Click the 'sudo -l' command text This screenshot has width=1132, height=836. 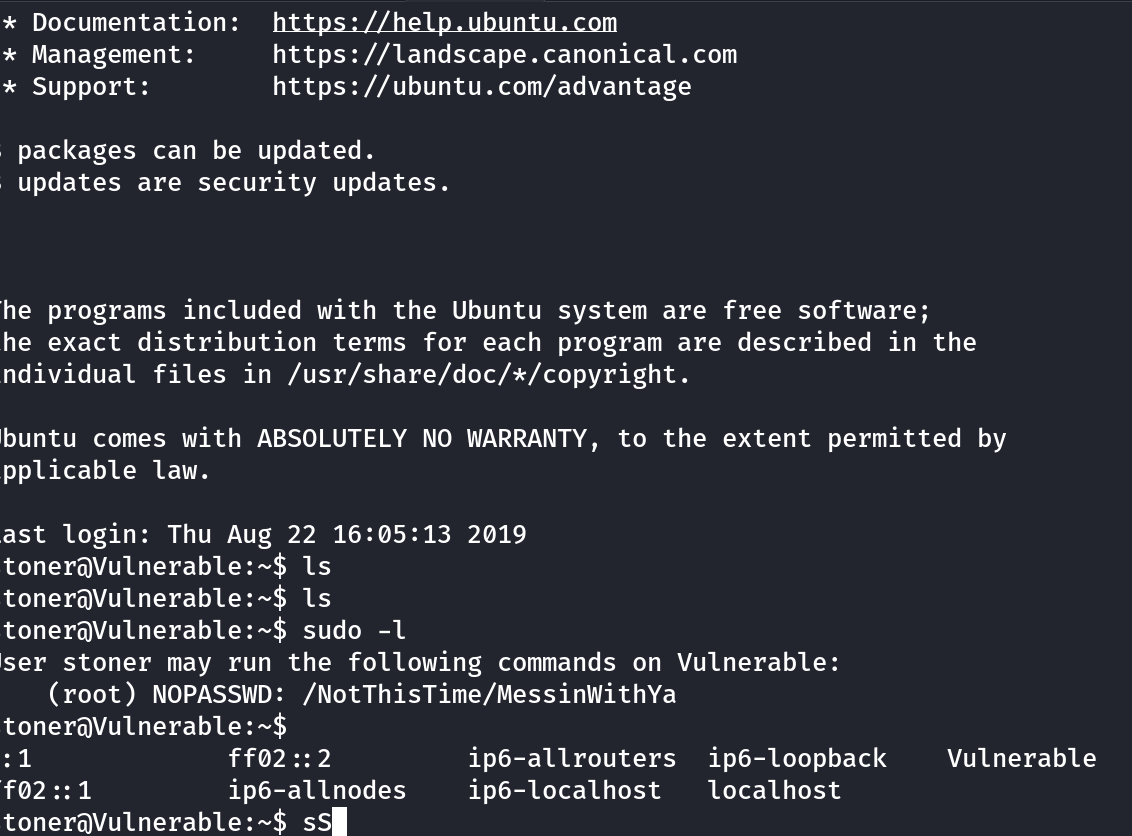pos(354,630)
